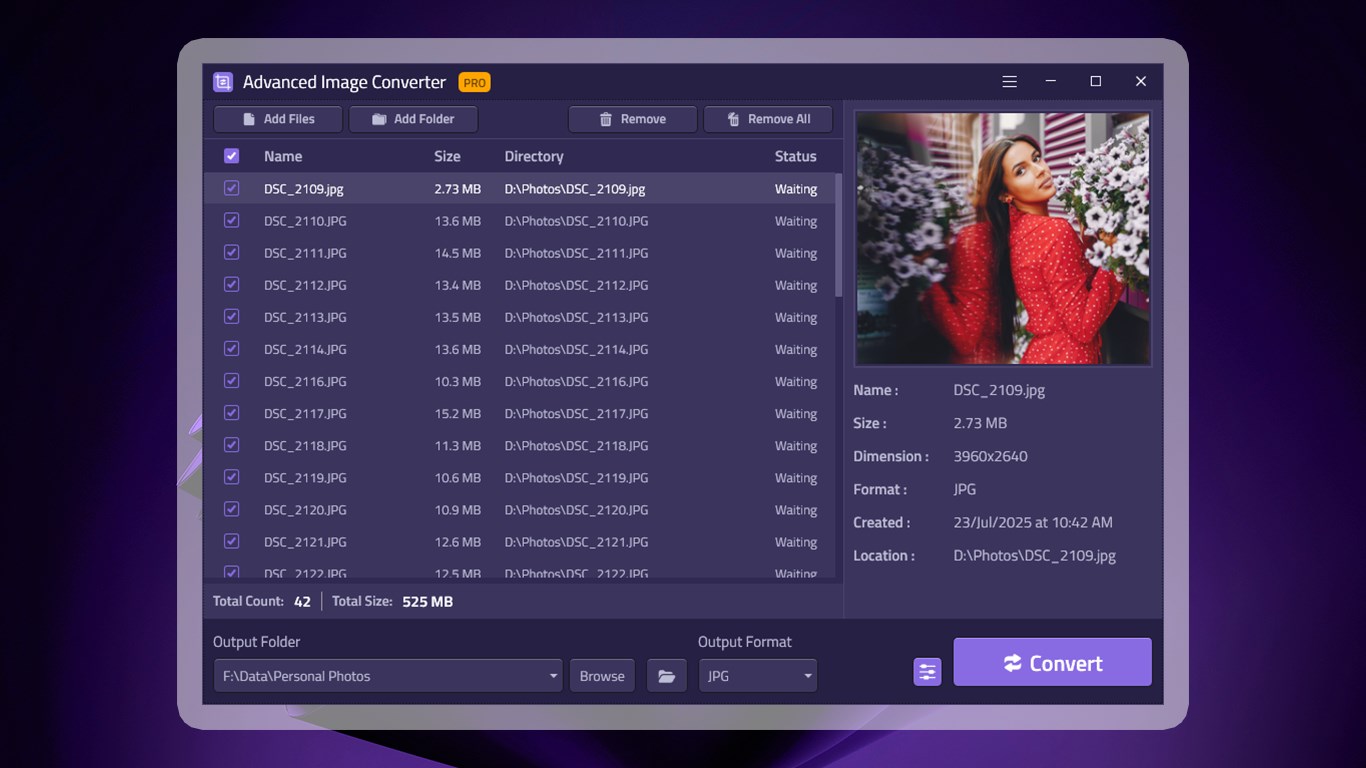The height and width of the screenshot is (768, 1366).
Task: Uncheck DSC_2114.JPG checkbox
Action: (x=231, y=348)
